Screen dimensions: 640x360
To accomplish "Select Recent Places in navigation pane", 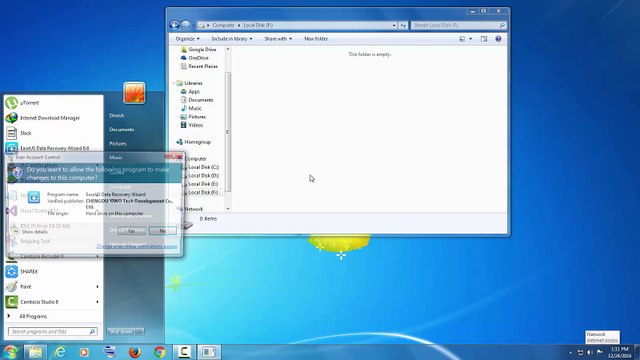I will coord(199,66).
